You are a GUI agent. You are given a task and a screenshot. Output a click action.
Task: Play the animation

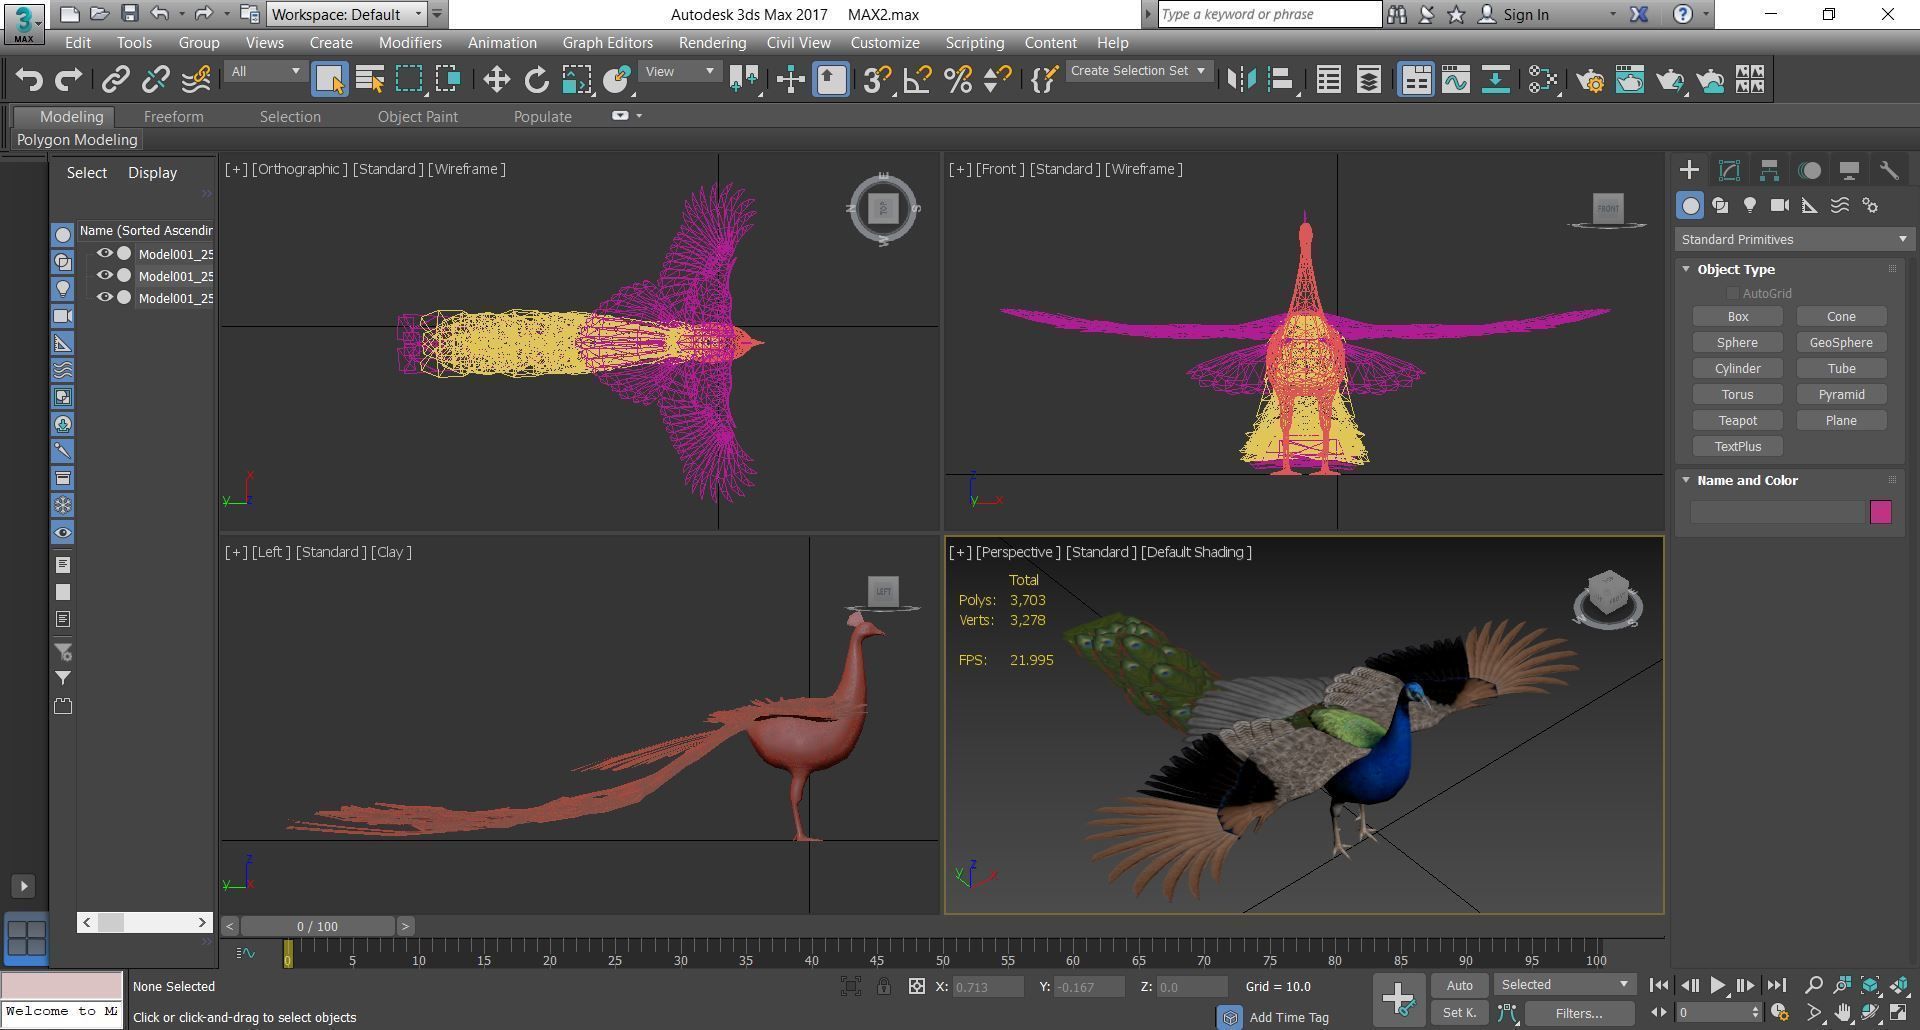pyautogui.click(x=1717, y=986)
